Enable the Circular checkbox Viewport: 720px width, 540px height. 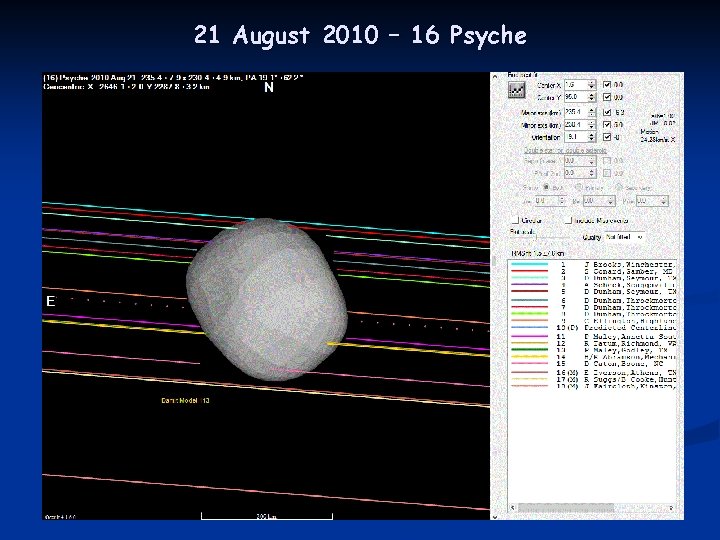[x=514, y=220]
